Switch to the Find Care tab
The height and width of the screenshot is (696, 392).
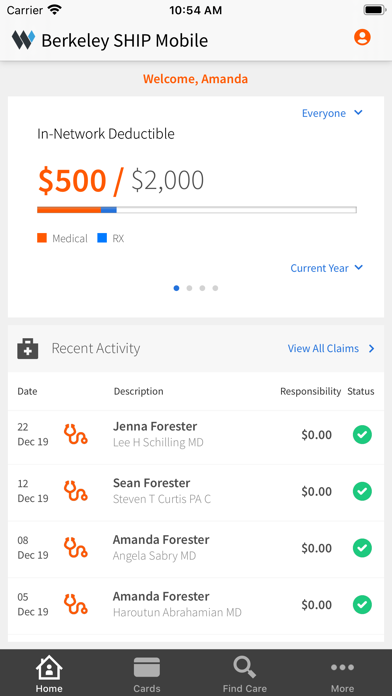click(x=245, y=673)
